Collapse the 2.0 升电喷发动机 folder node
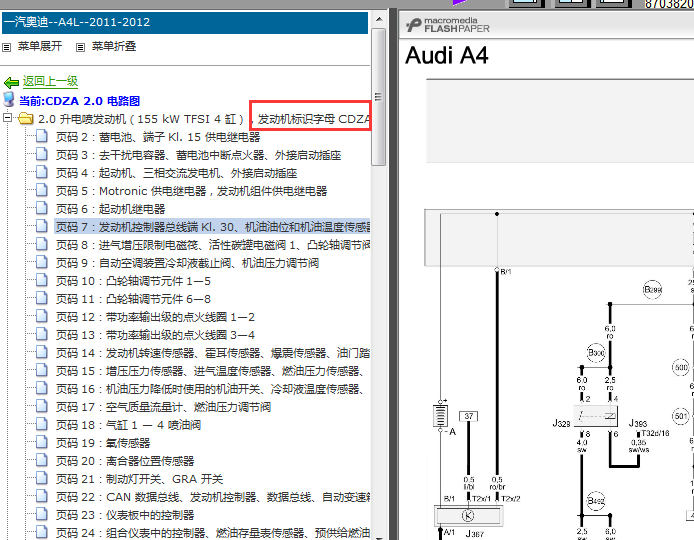The image size is (694, 540). (7, 118)
